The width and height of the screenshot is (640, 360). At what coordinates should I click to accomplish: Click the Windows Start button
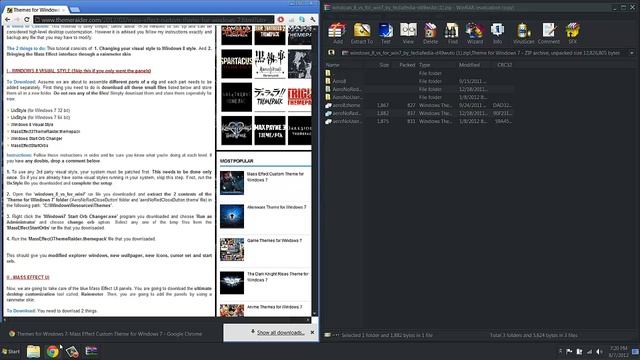tap(11, 351)
